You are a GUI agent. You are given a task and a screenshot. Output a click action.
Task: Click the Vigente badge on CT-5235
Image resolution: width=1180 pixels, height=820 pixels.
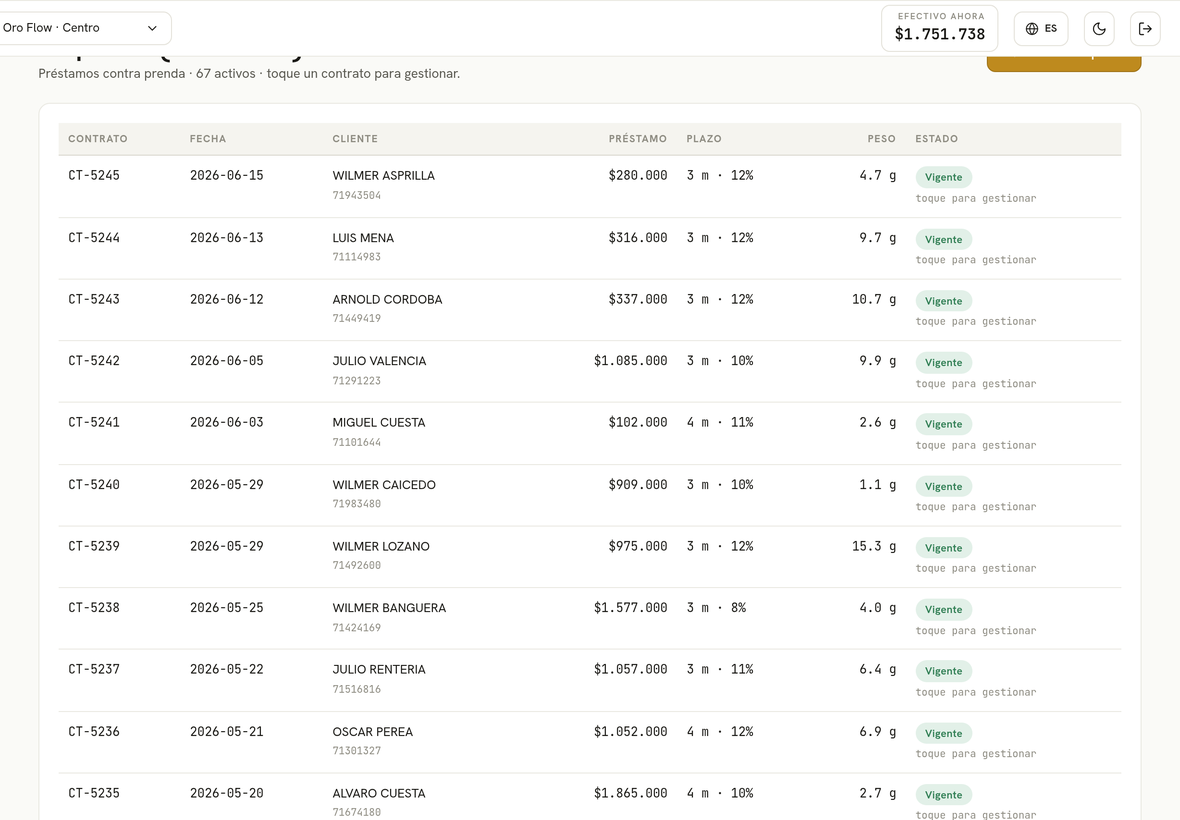click(944, 795)
